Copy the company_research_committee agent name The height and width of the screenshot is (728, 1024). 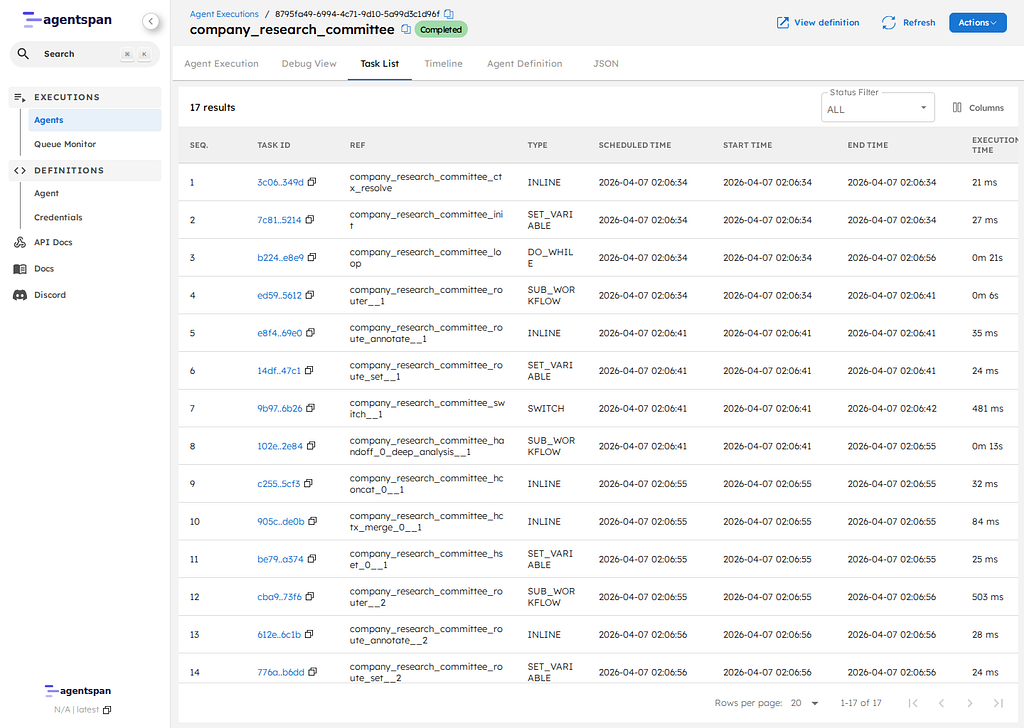click(x=405, y=30)
